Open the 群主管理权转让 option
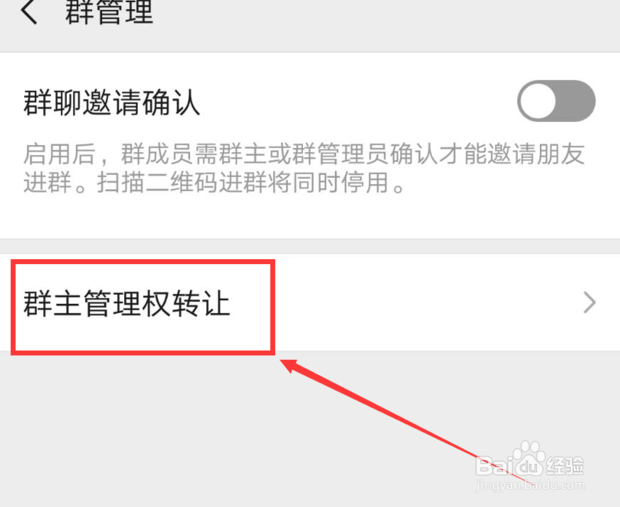Viewport: 620px width, 507px height. tap(310, 303)
